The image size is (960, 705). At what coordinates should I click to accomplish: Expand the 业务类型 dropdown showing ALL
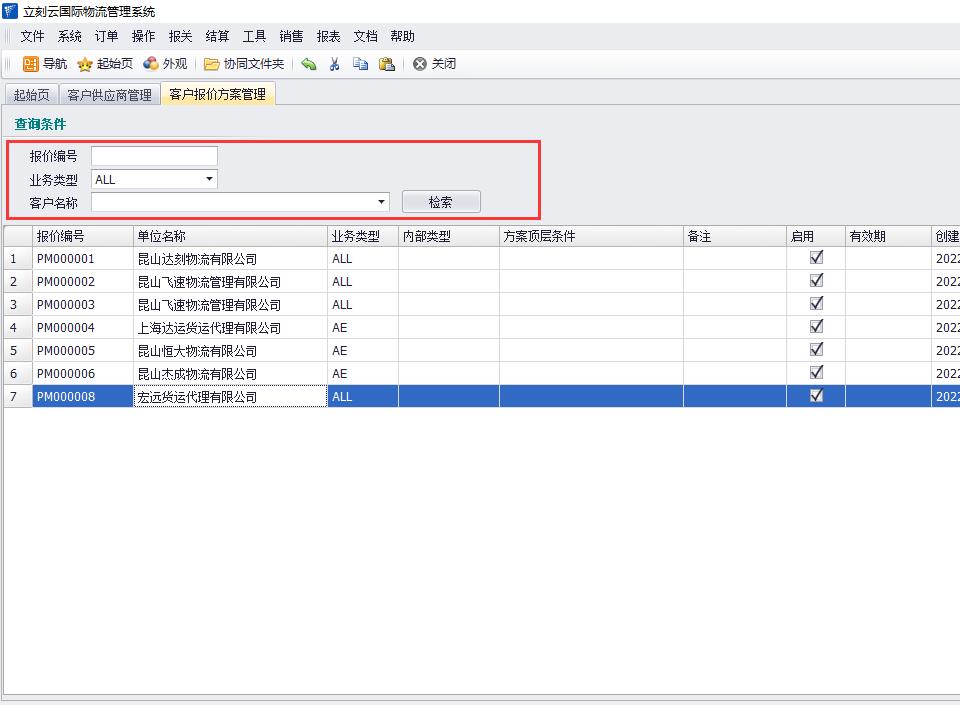point(209,179)
